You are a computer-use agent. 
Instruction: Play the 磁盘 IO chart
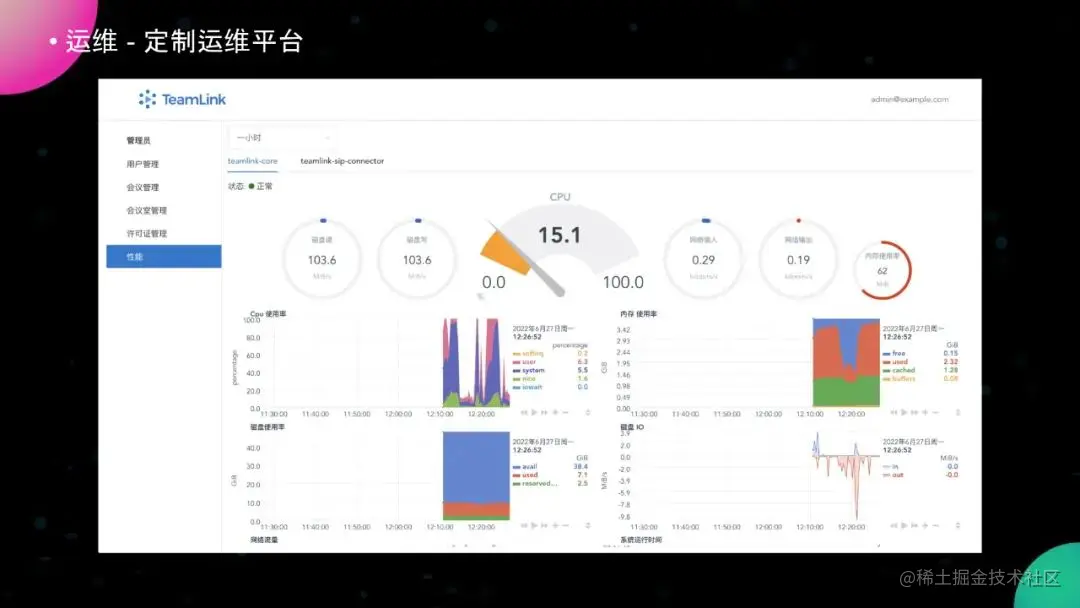pos(904,525)
